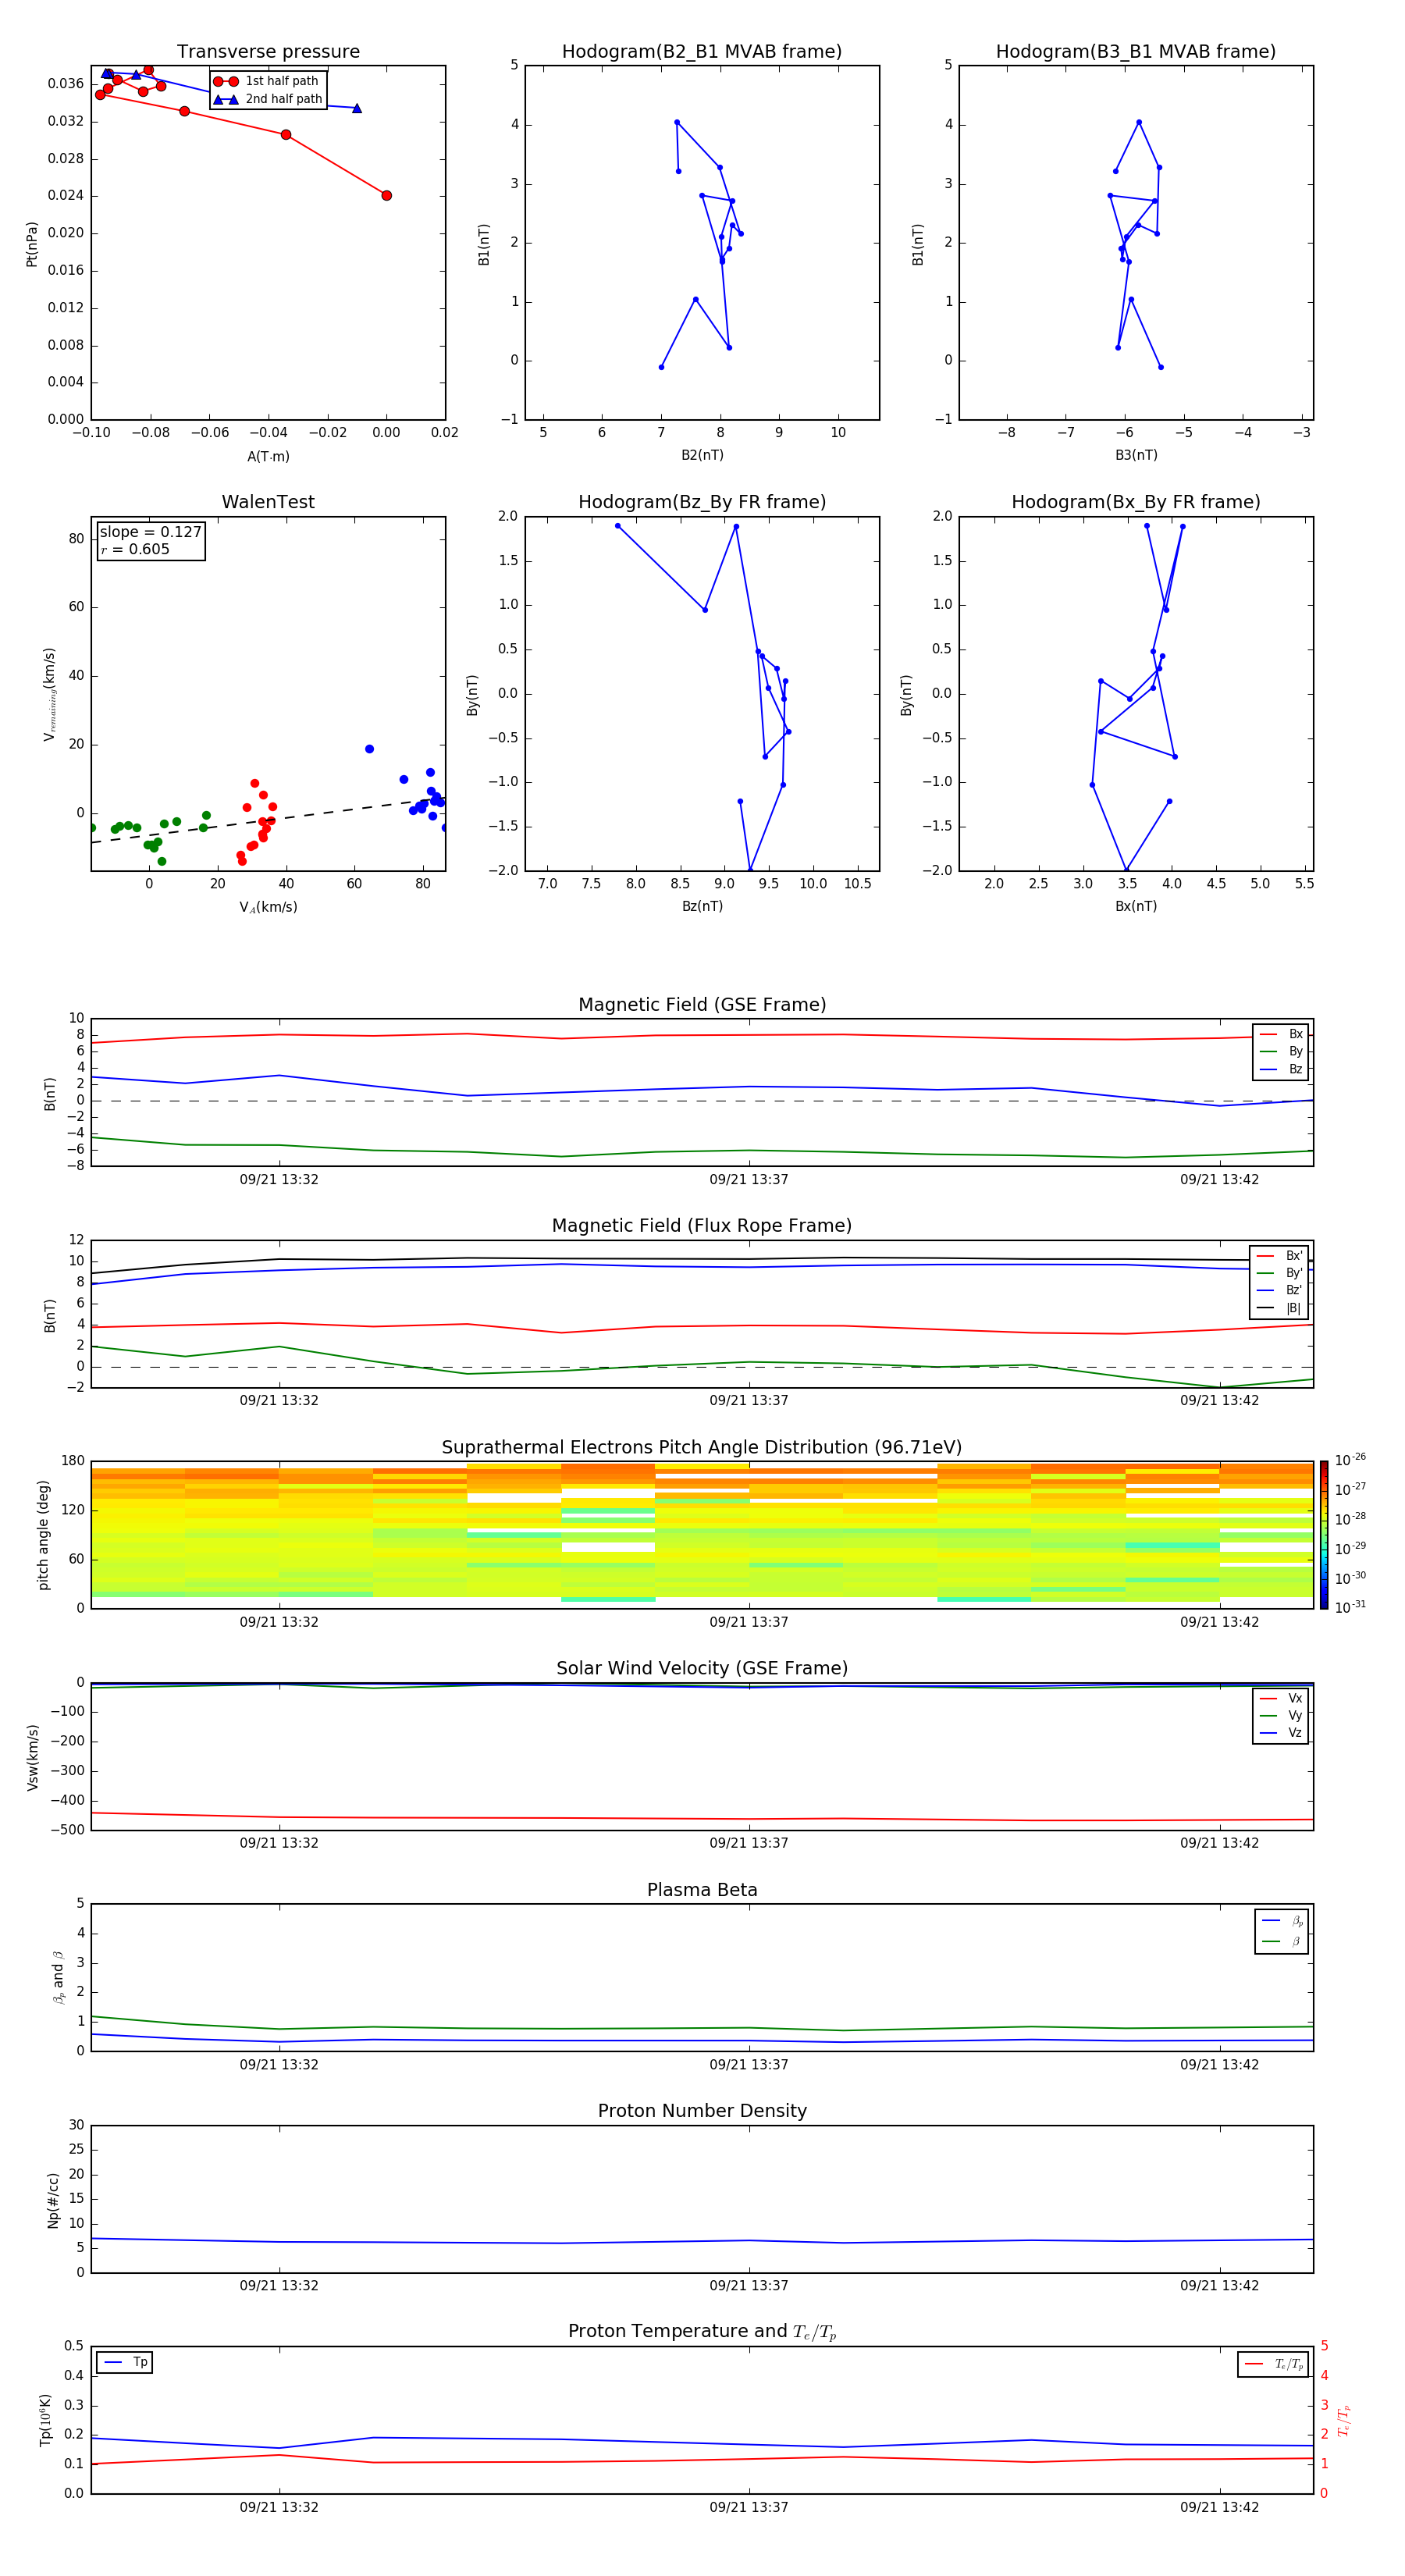Click the 'Solar Wind Velocity (GSE Frame)' title
Screen dimensions: 1405x2576
[x=702, y=1669]
